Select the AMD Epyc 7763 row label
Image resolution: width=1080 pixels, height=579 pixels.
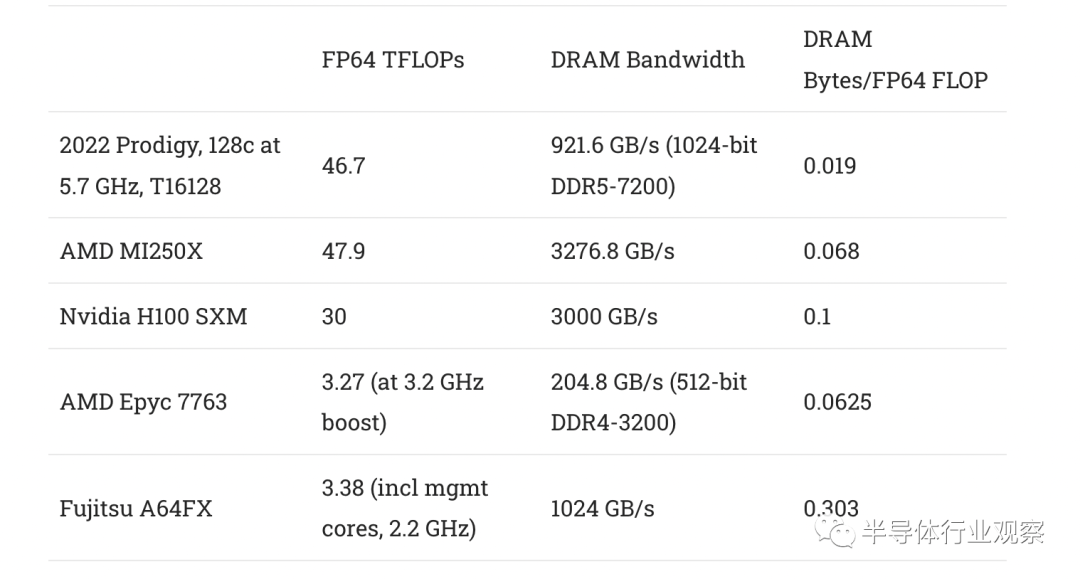pyautogui.click(x=143, y=402)
